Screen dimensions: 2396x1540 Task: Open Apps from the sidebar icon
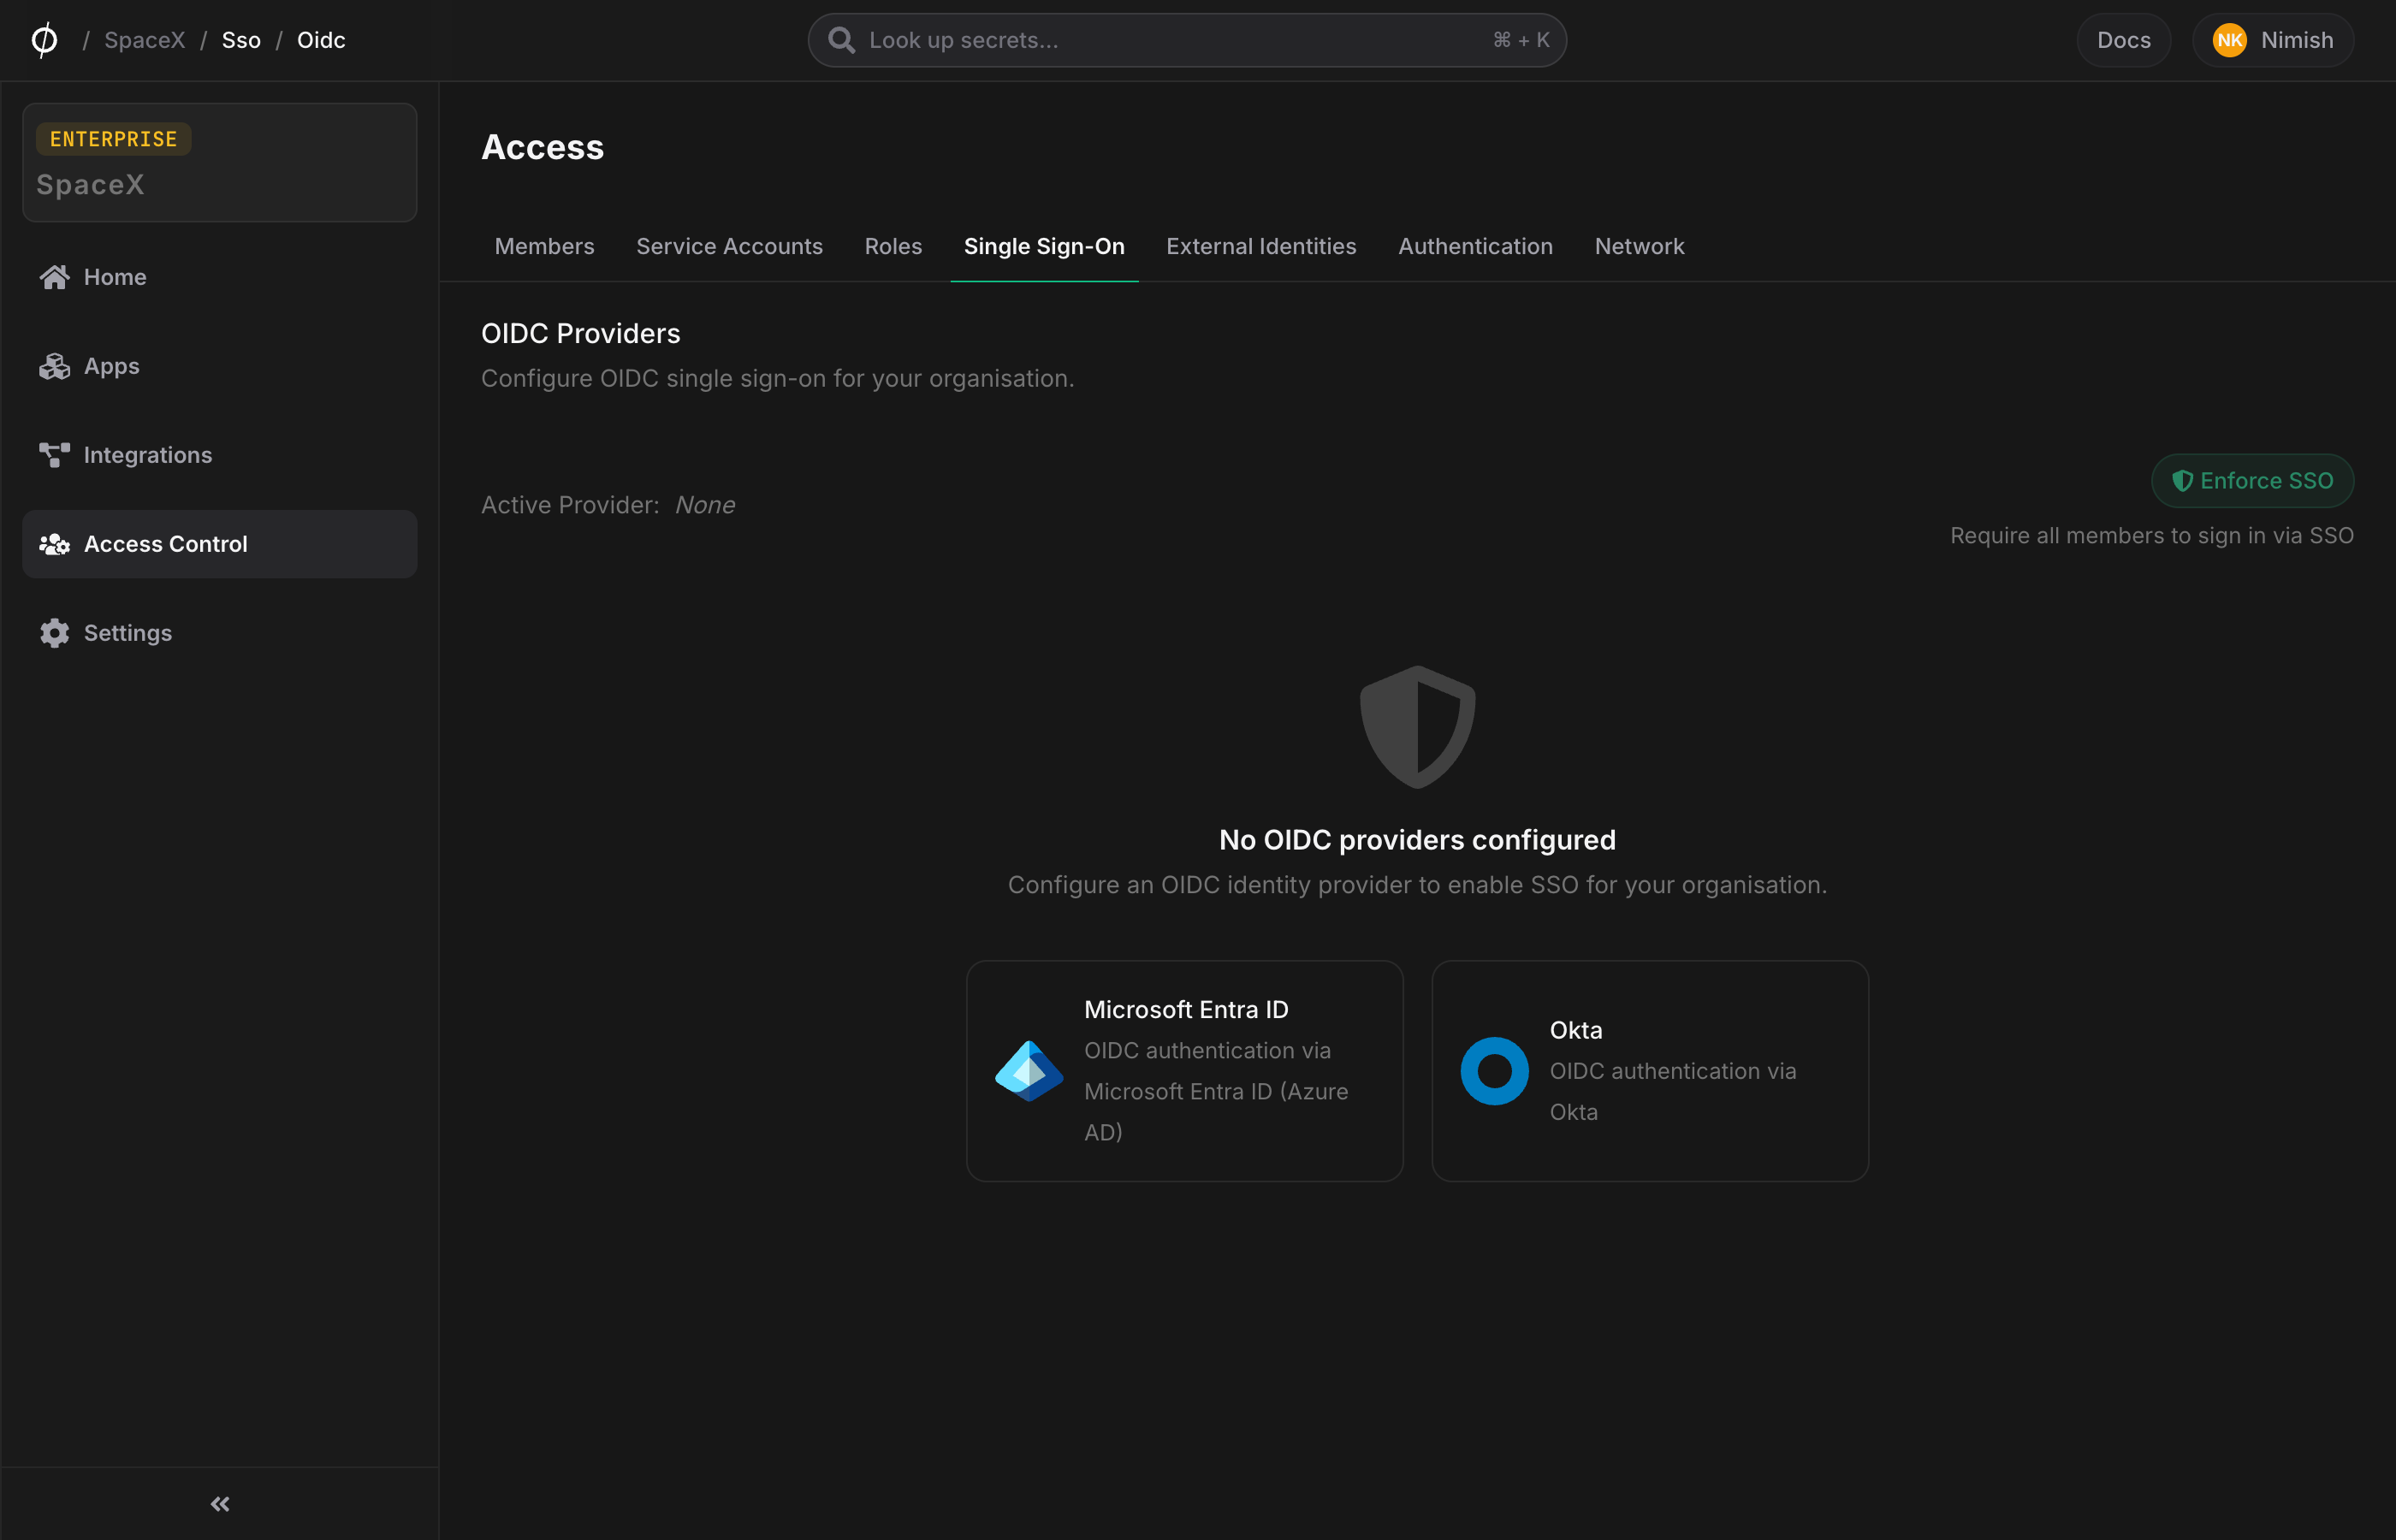(x=54, y=365)
